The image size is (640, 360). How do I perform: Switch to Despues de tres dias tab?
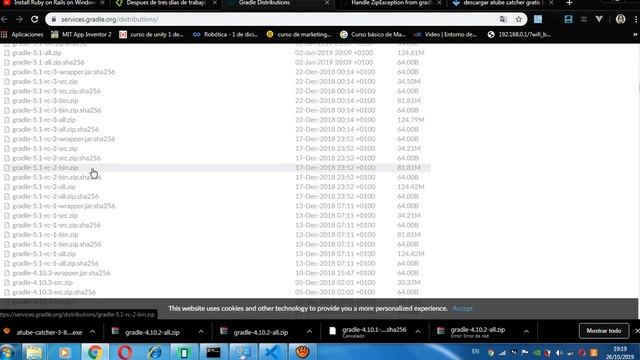tap(166, 3)
